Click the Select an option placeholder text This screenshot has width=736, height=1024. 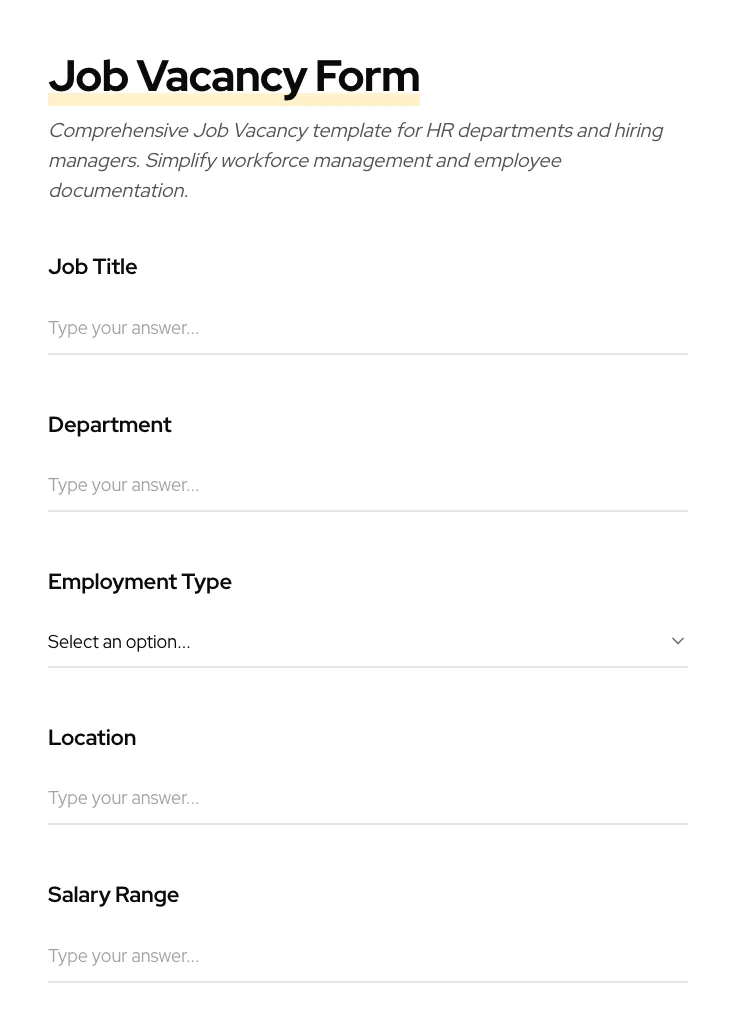pos(119,642)
